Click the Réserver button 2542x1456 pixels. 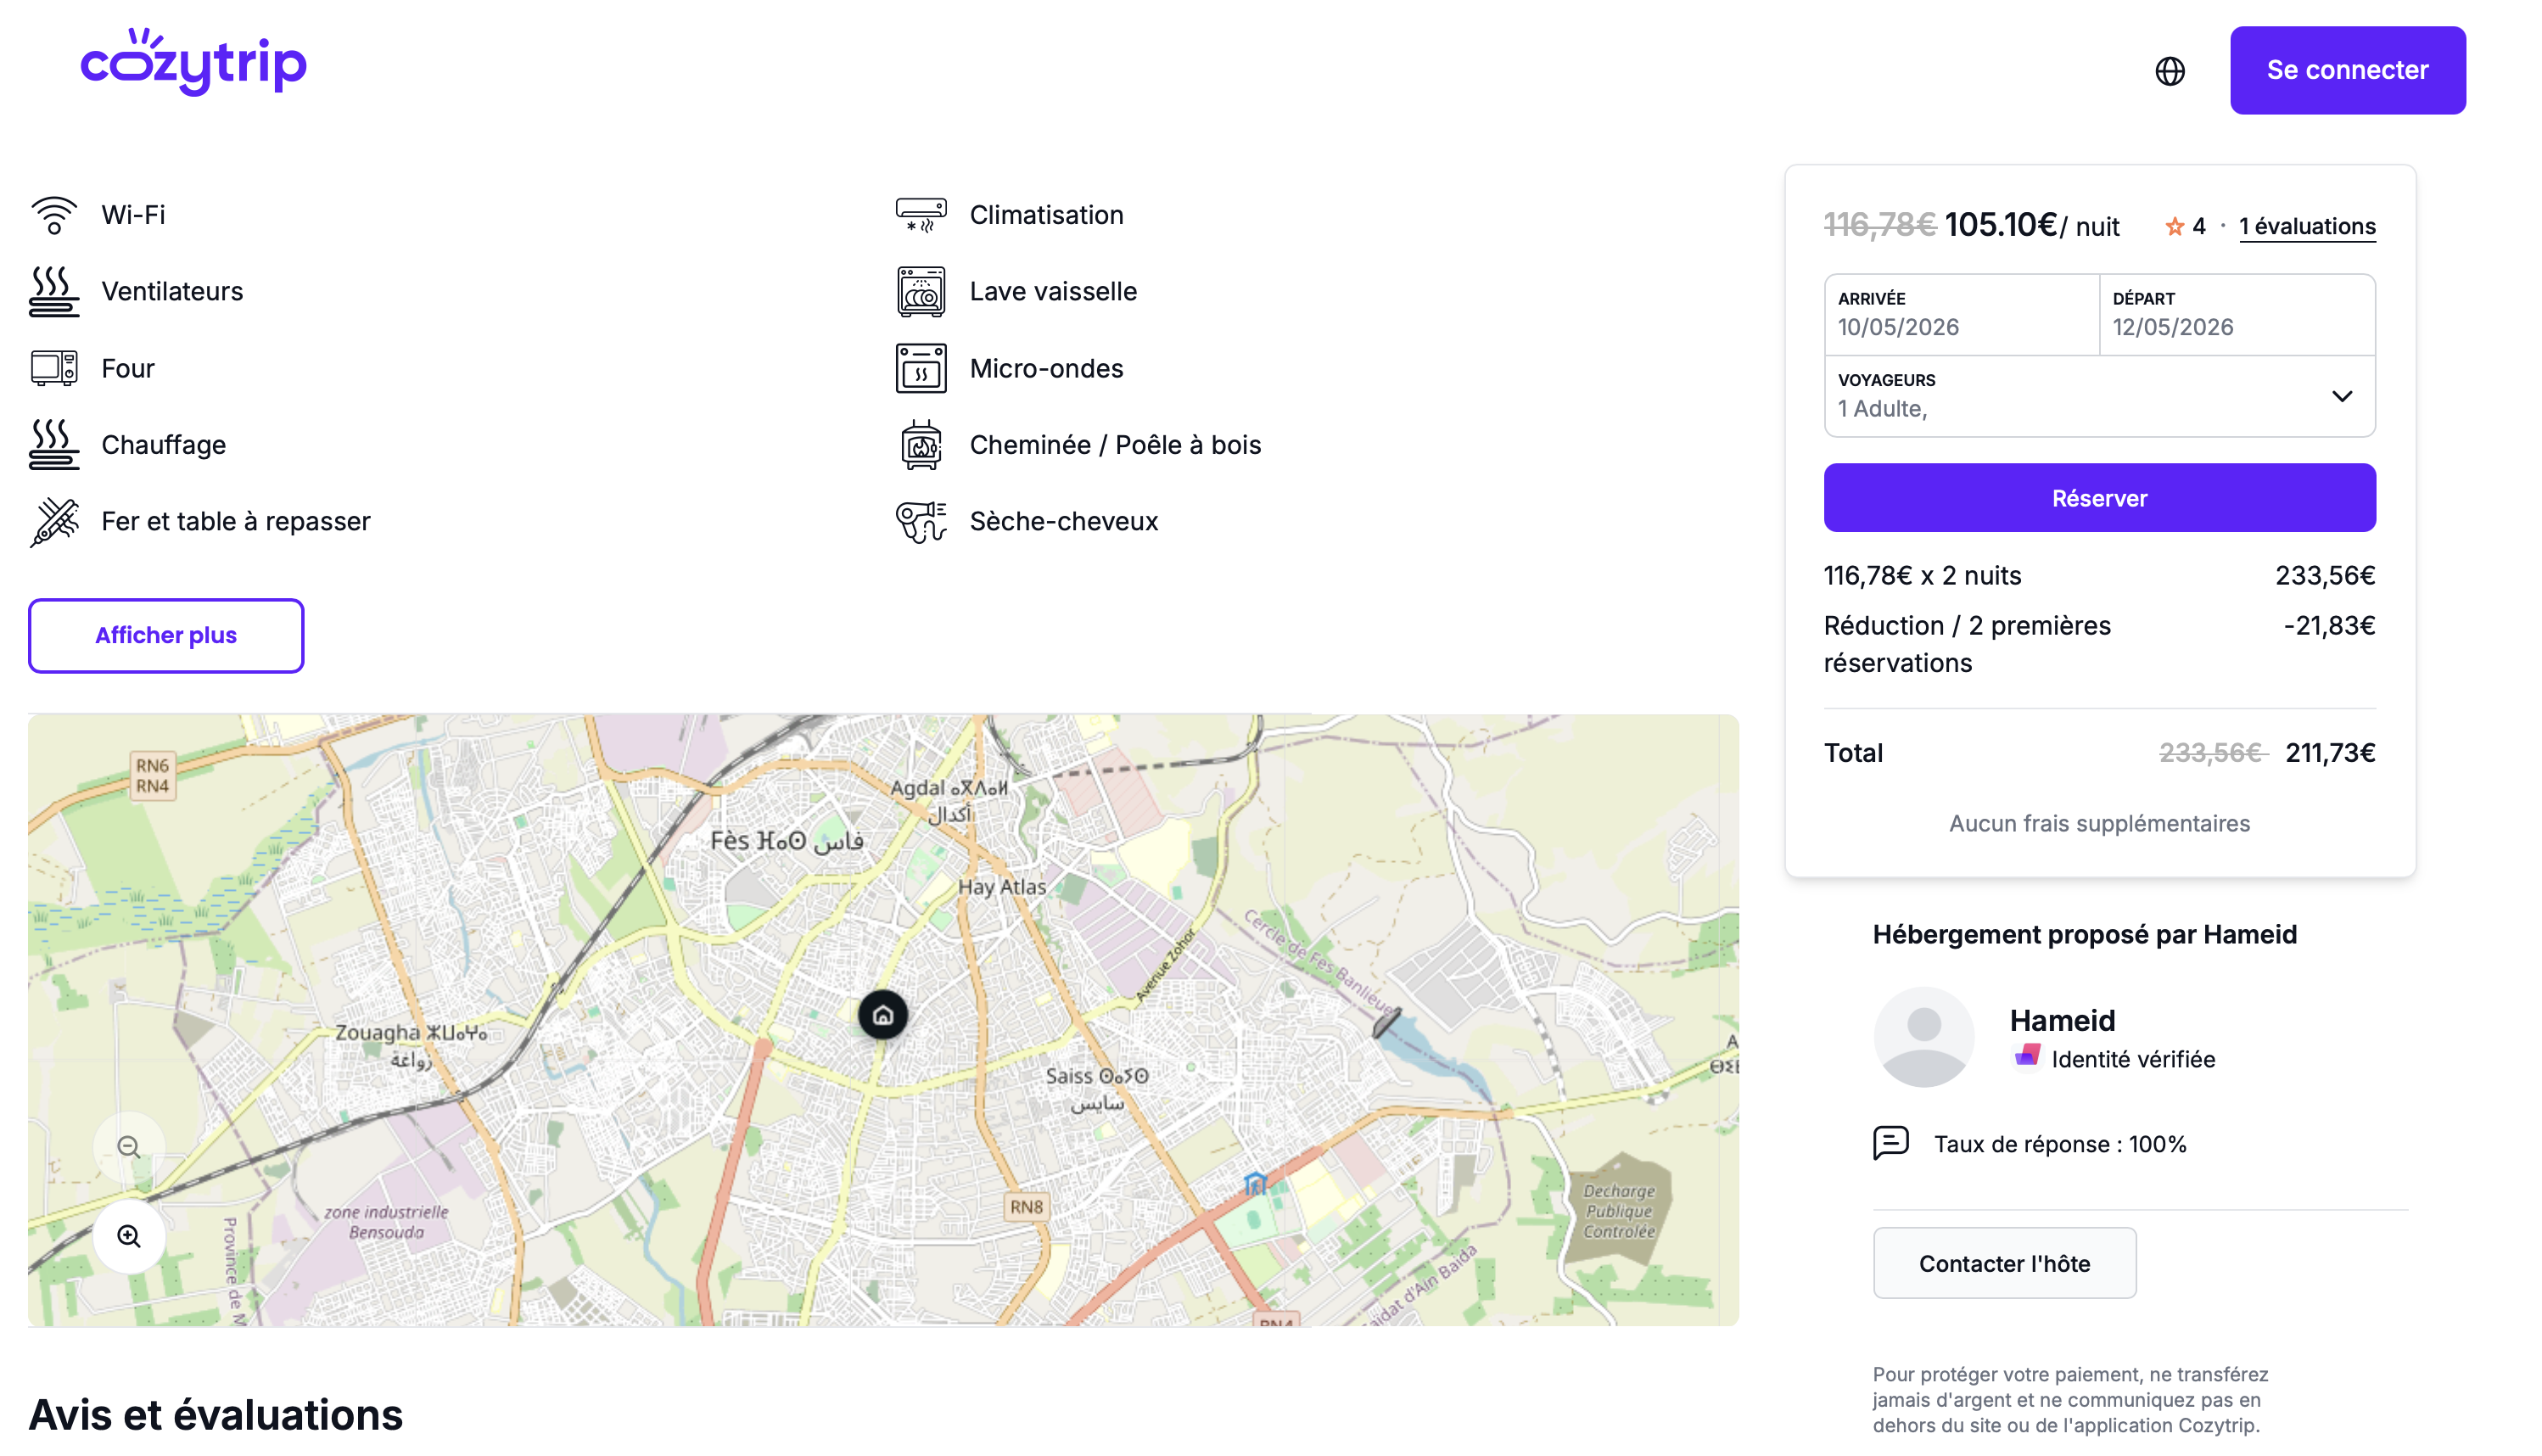pyautogui.click(x=2099, y=497)
